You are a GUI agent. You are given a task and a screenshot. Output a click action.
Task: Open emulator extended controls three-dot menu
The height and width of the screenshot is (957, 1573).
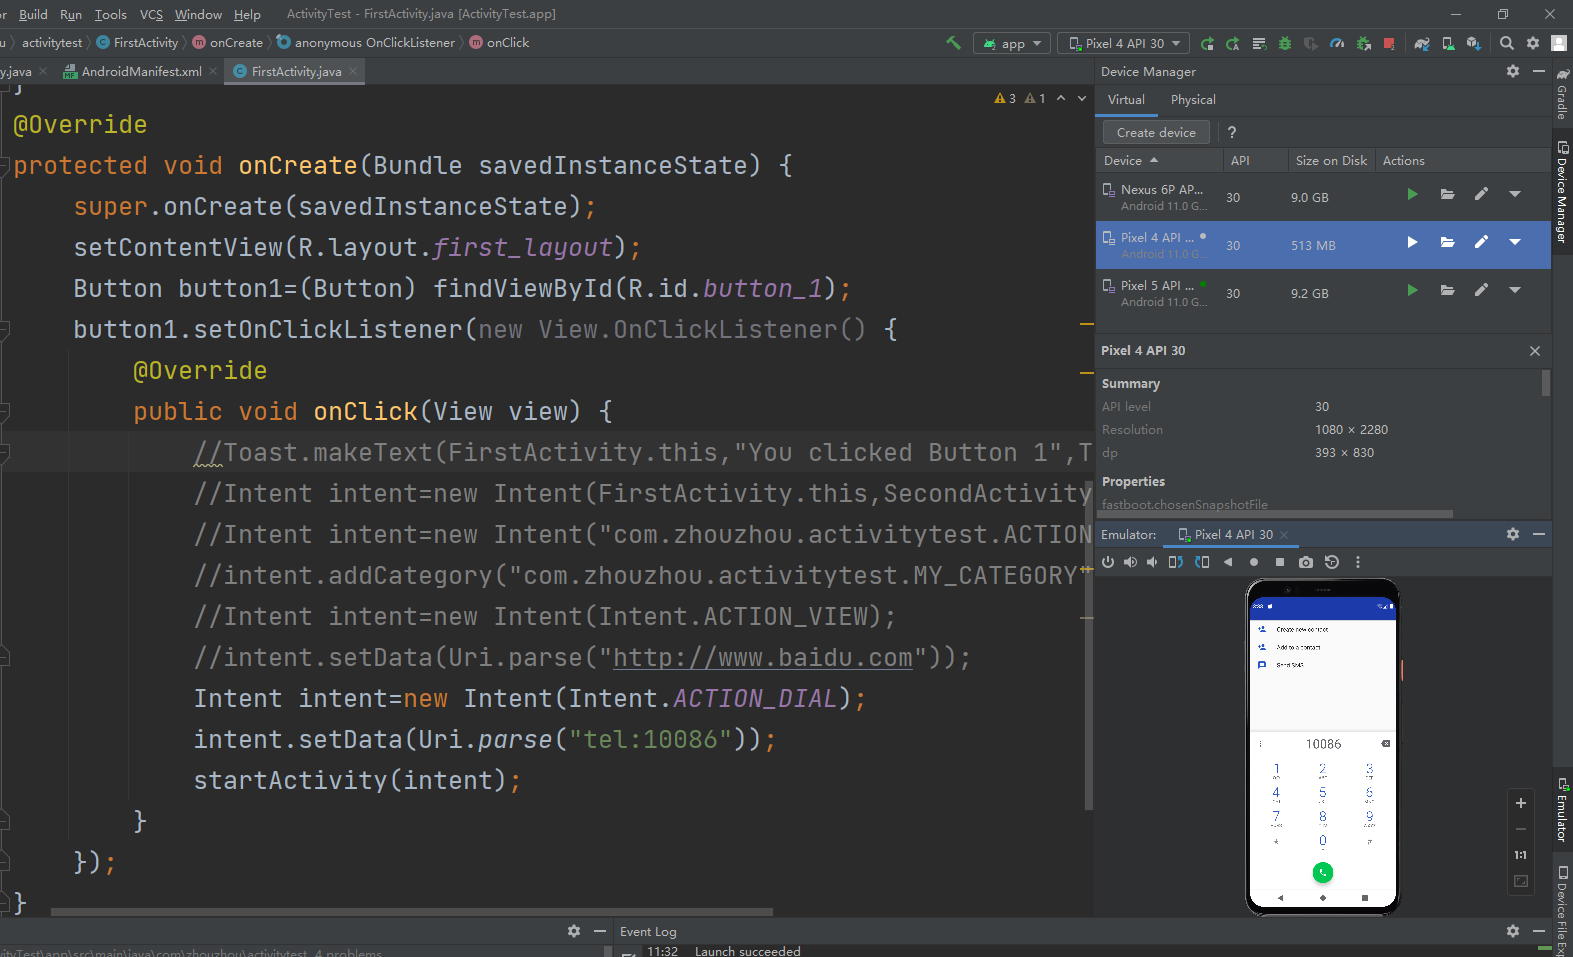point(1358,562)
